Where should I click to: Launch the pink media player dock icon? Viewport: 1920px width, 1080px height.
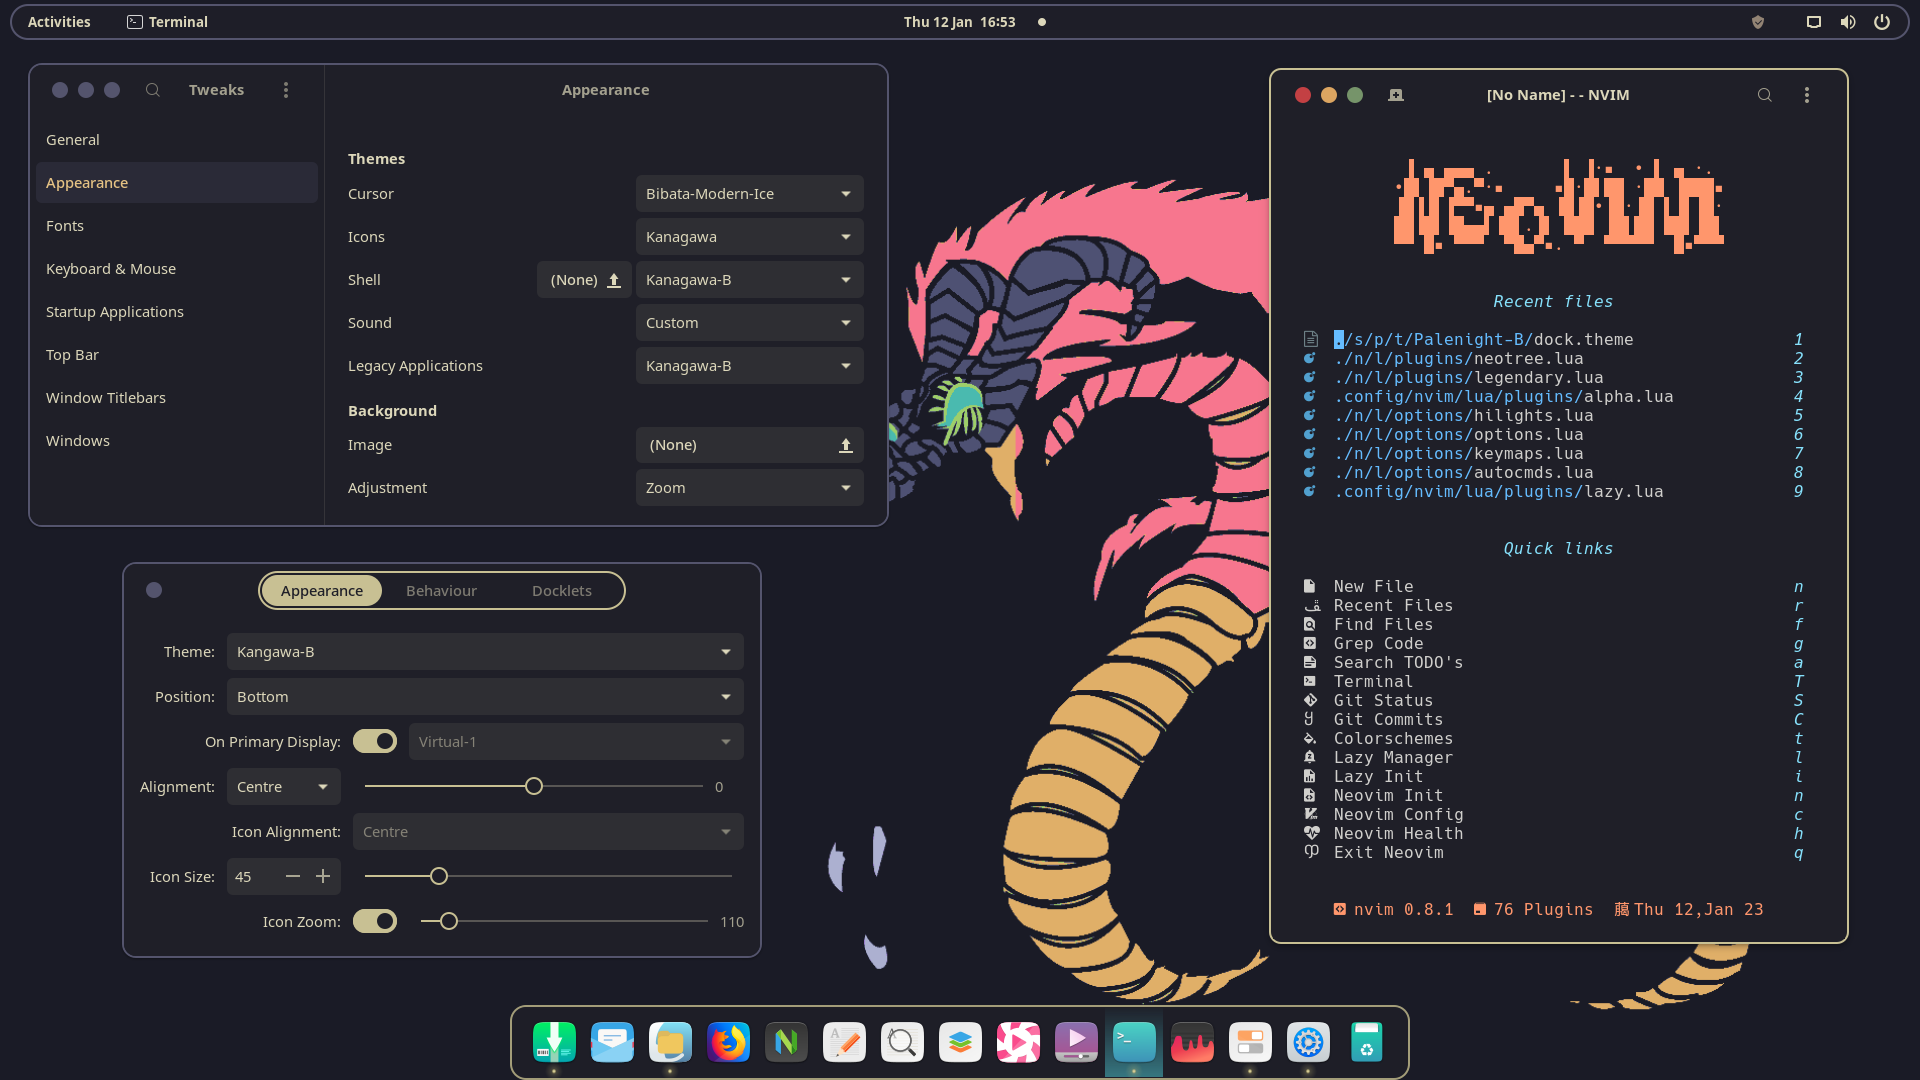coord(1018,1042)
